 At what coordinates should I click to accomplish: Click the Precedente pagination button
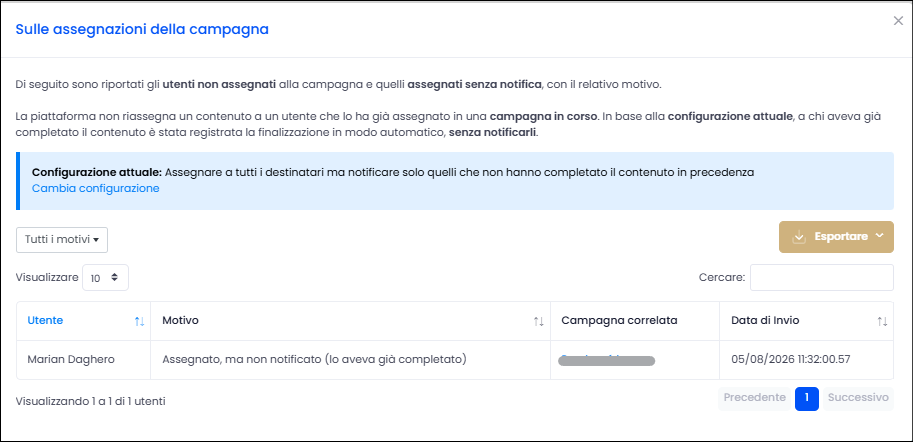click(754, 398)
